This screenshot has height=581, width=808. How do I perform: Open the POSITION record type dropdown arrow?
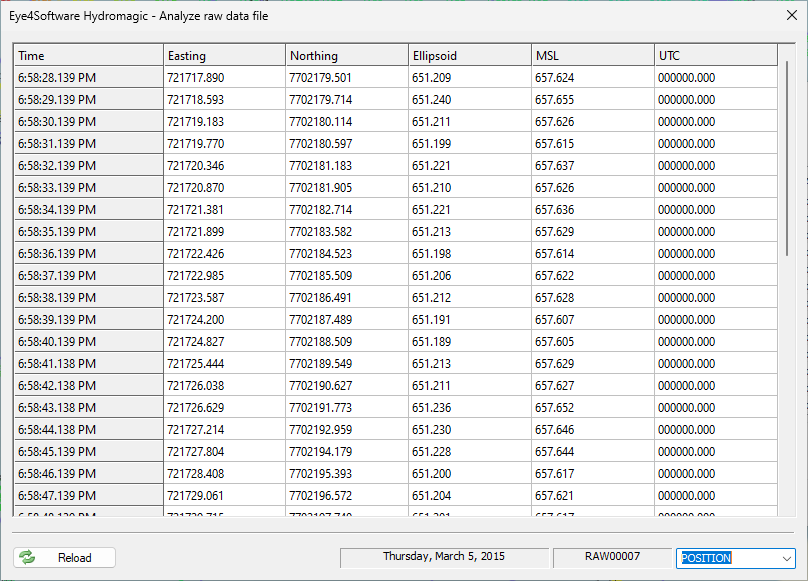(786, 558)
